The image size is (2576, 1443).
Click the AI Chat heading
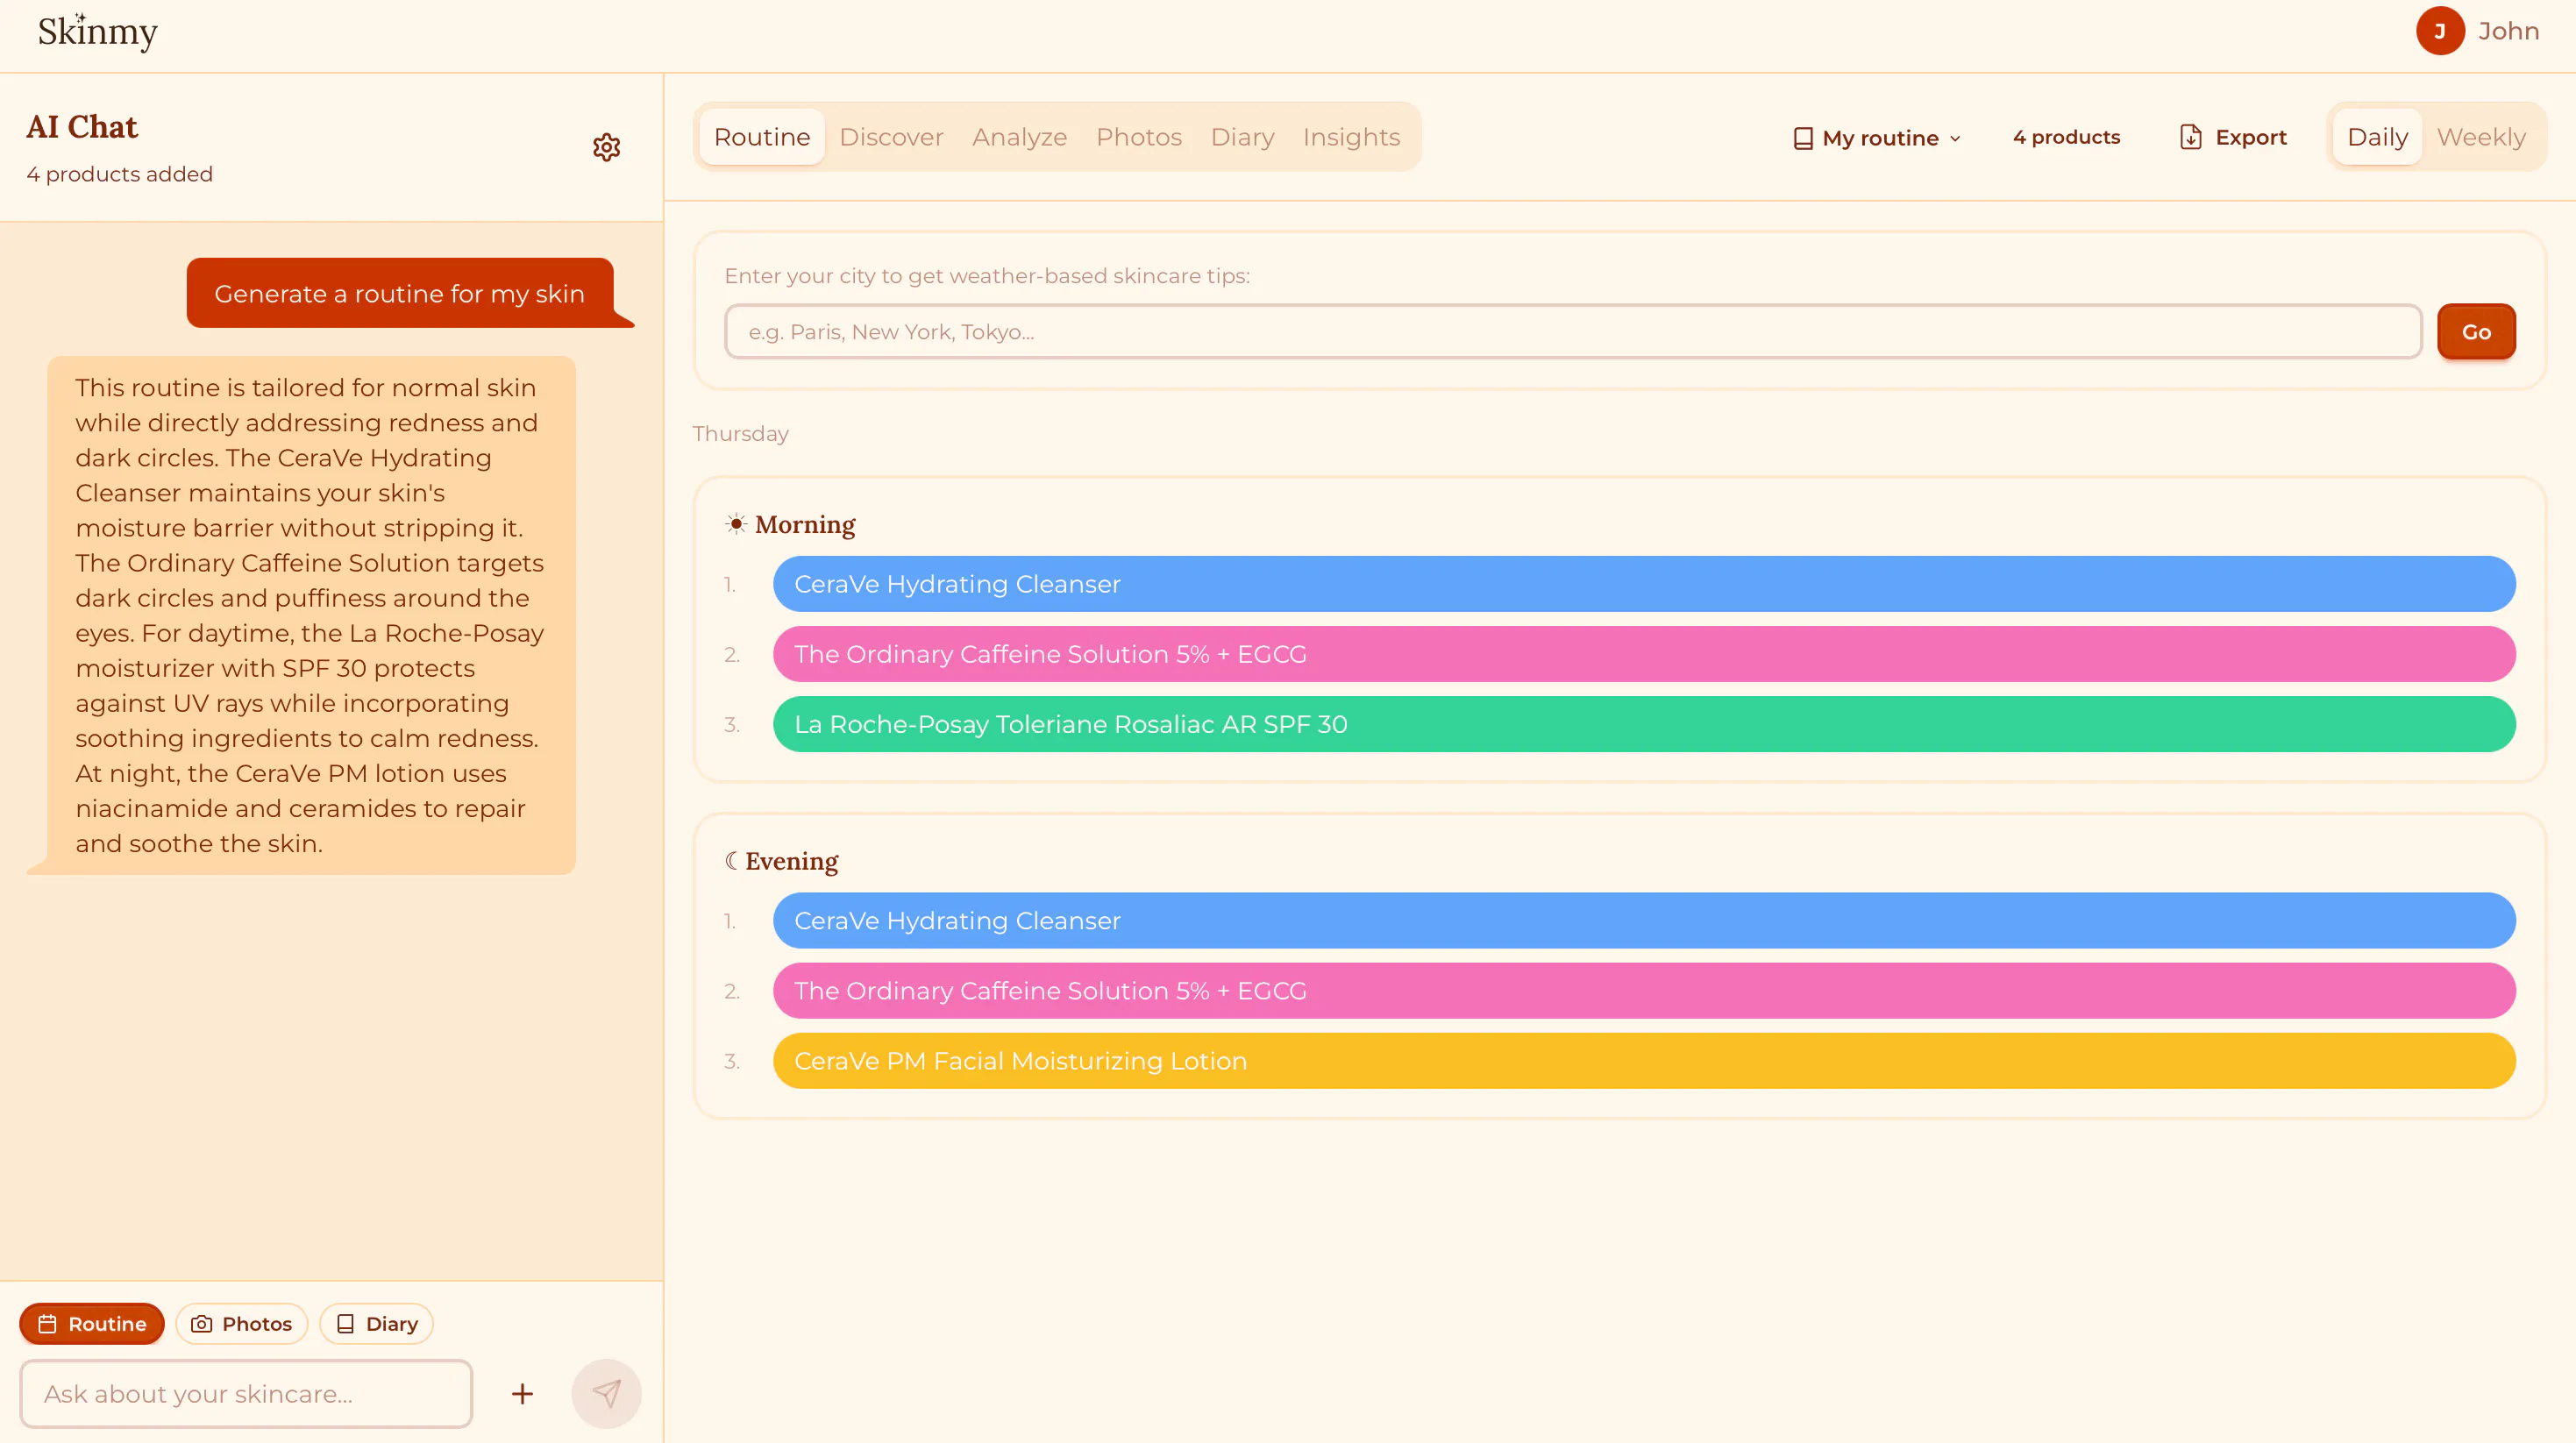tap(82, 127)
